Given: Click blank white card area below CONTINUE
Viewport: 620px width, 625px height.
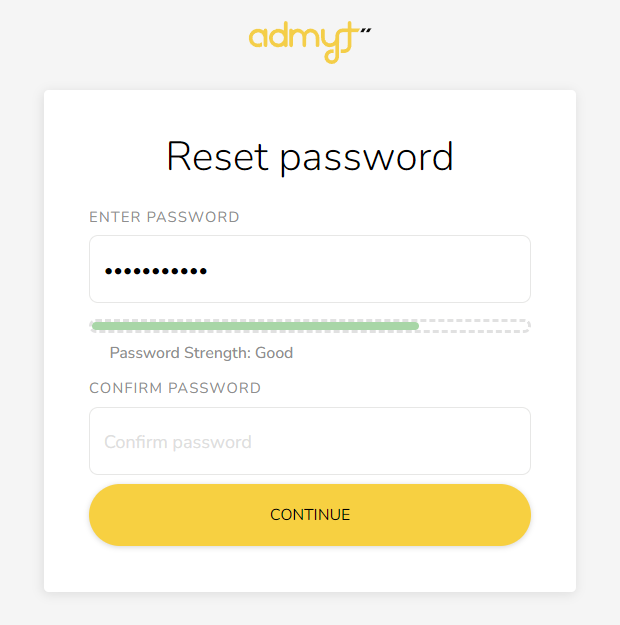Looking at the screenshot, I should [x=310, y=569].
